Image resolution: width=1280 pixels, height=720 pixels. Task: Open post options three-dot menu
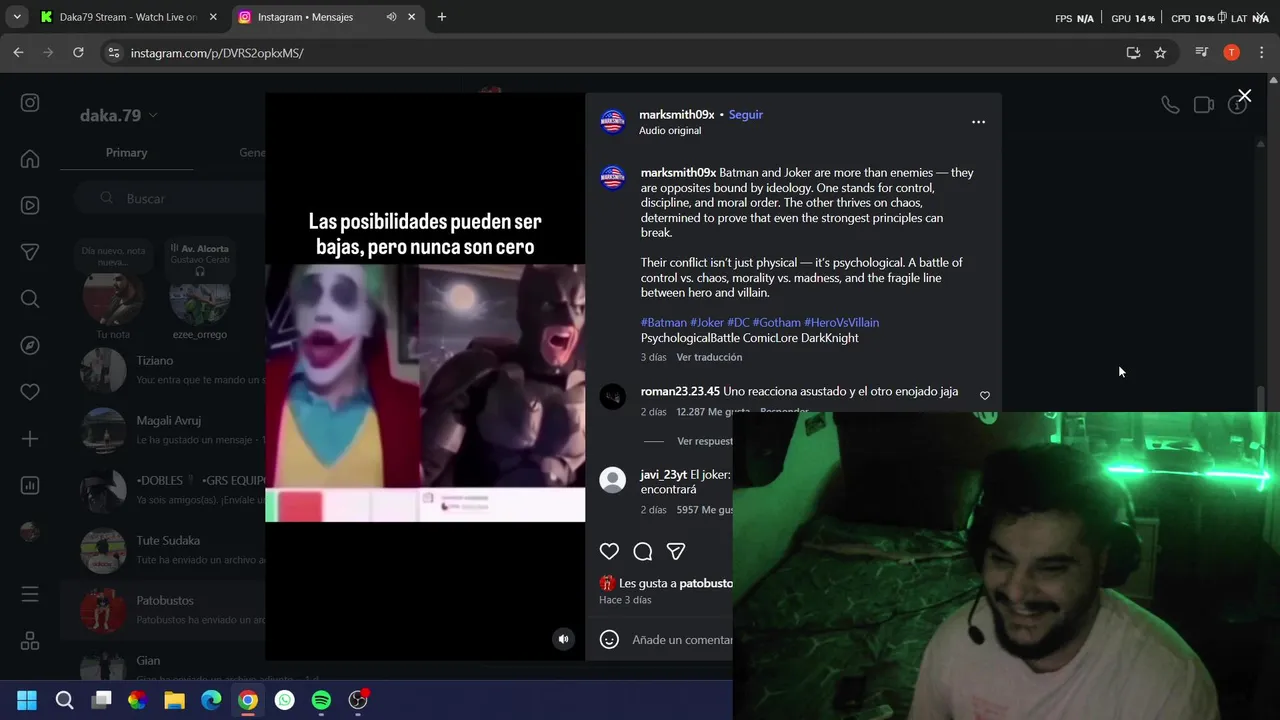pos(978,122)
